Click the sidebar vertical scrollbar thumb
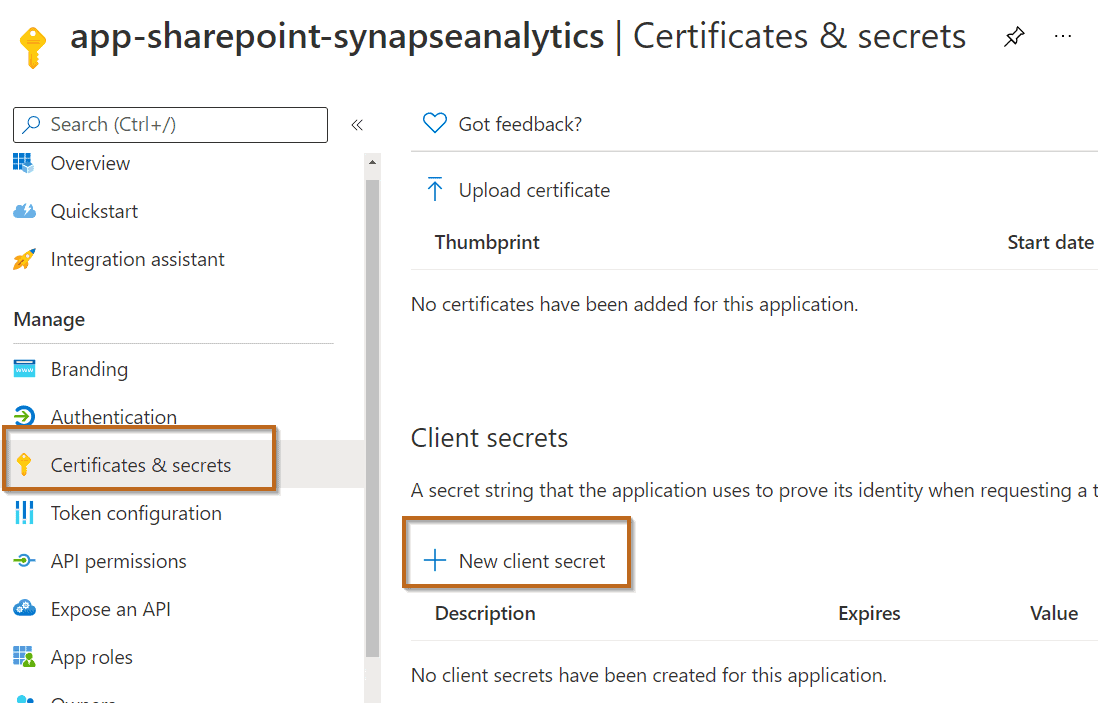The width and height of the screenshot is (1098, 703). click(x=373, y=418)
